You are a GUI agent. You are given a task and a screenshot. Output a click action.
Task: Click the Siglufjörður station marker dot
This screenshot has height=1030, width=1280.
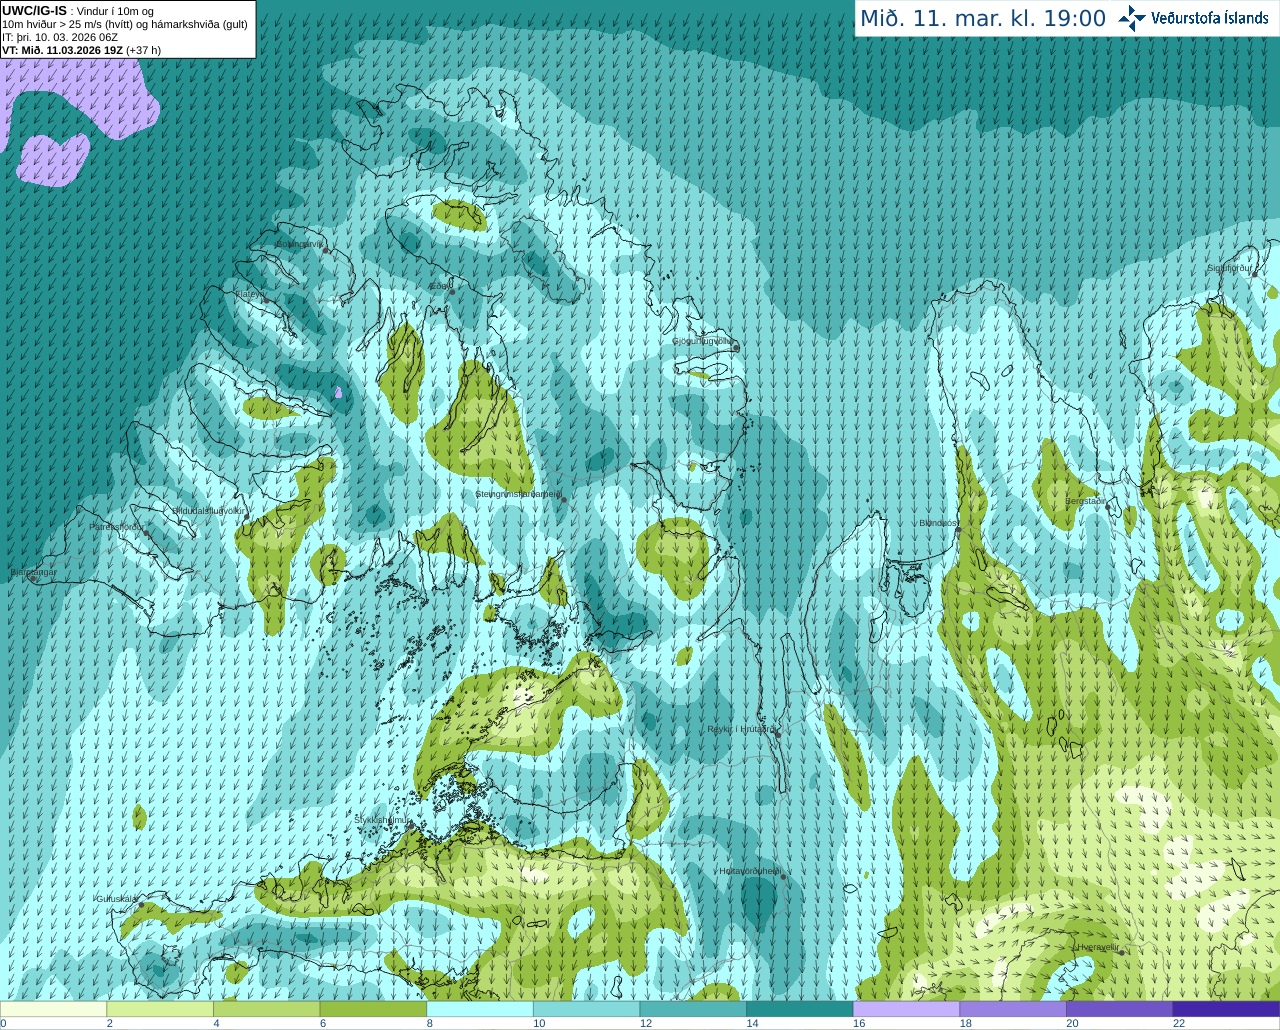(1254, 273)
